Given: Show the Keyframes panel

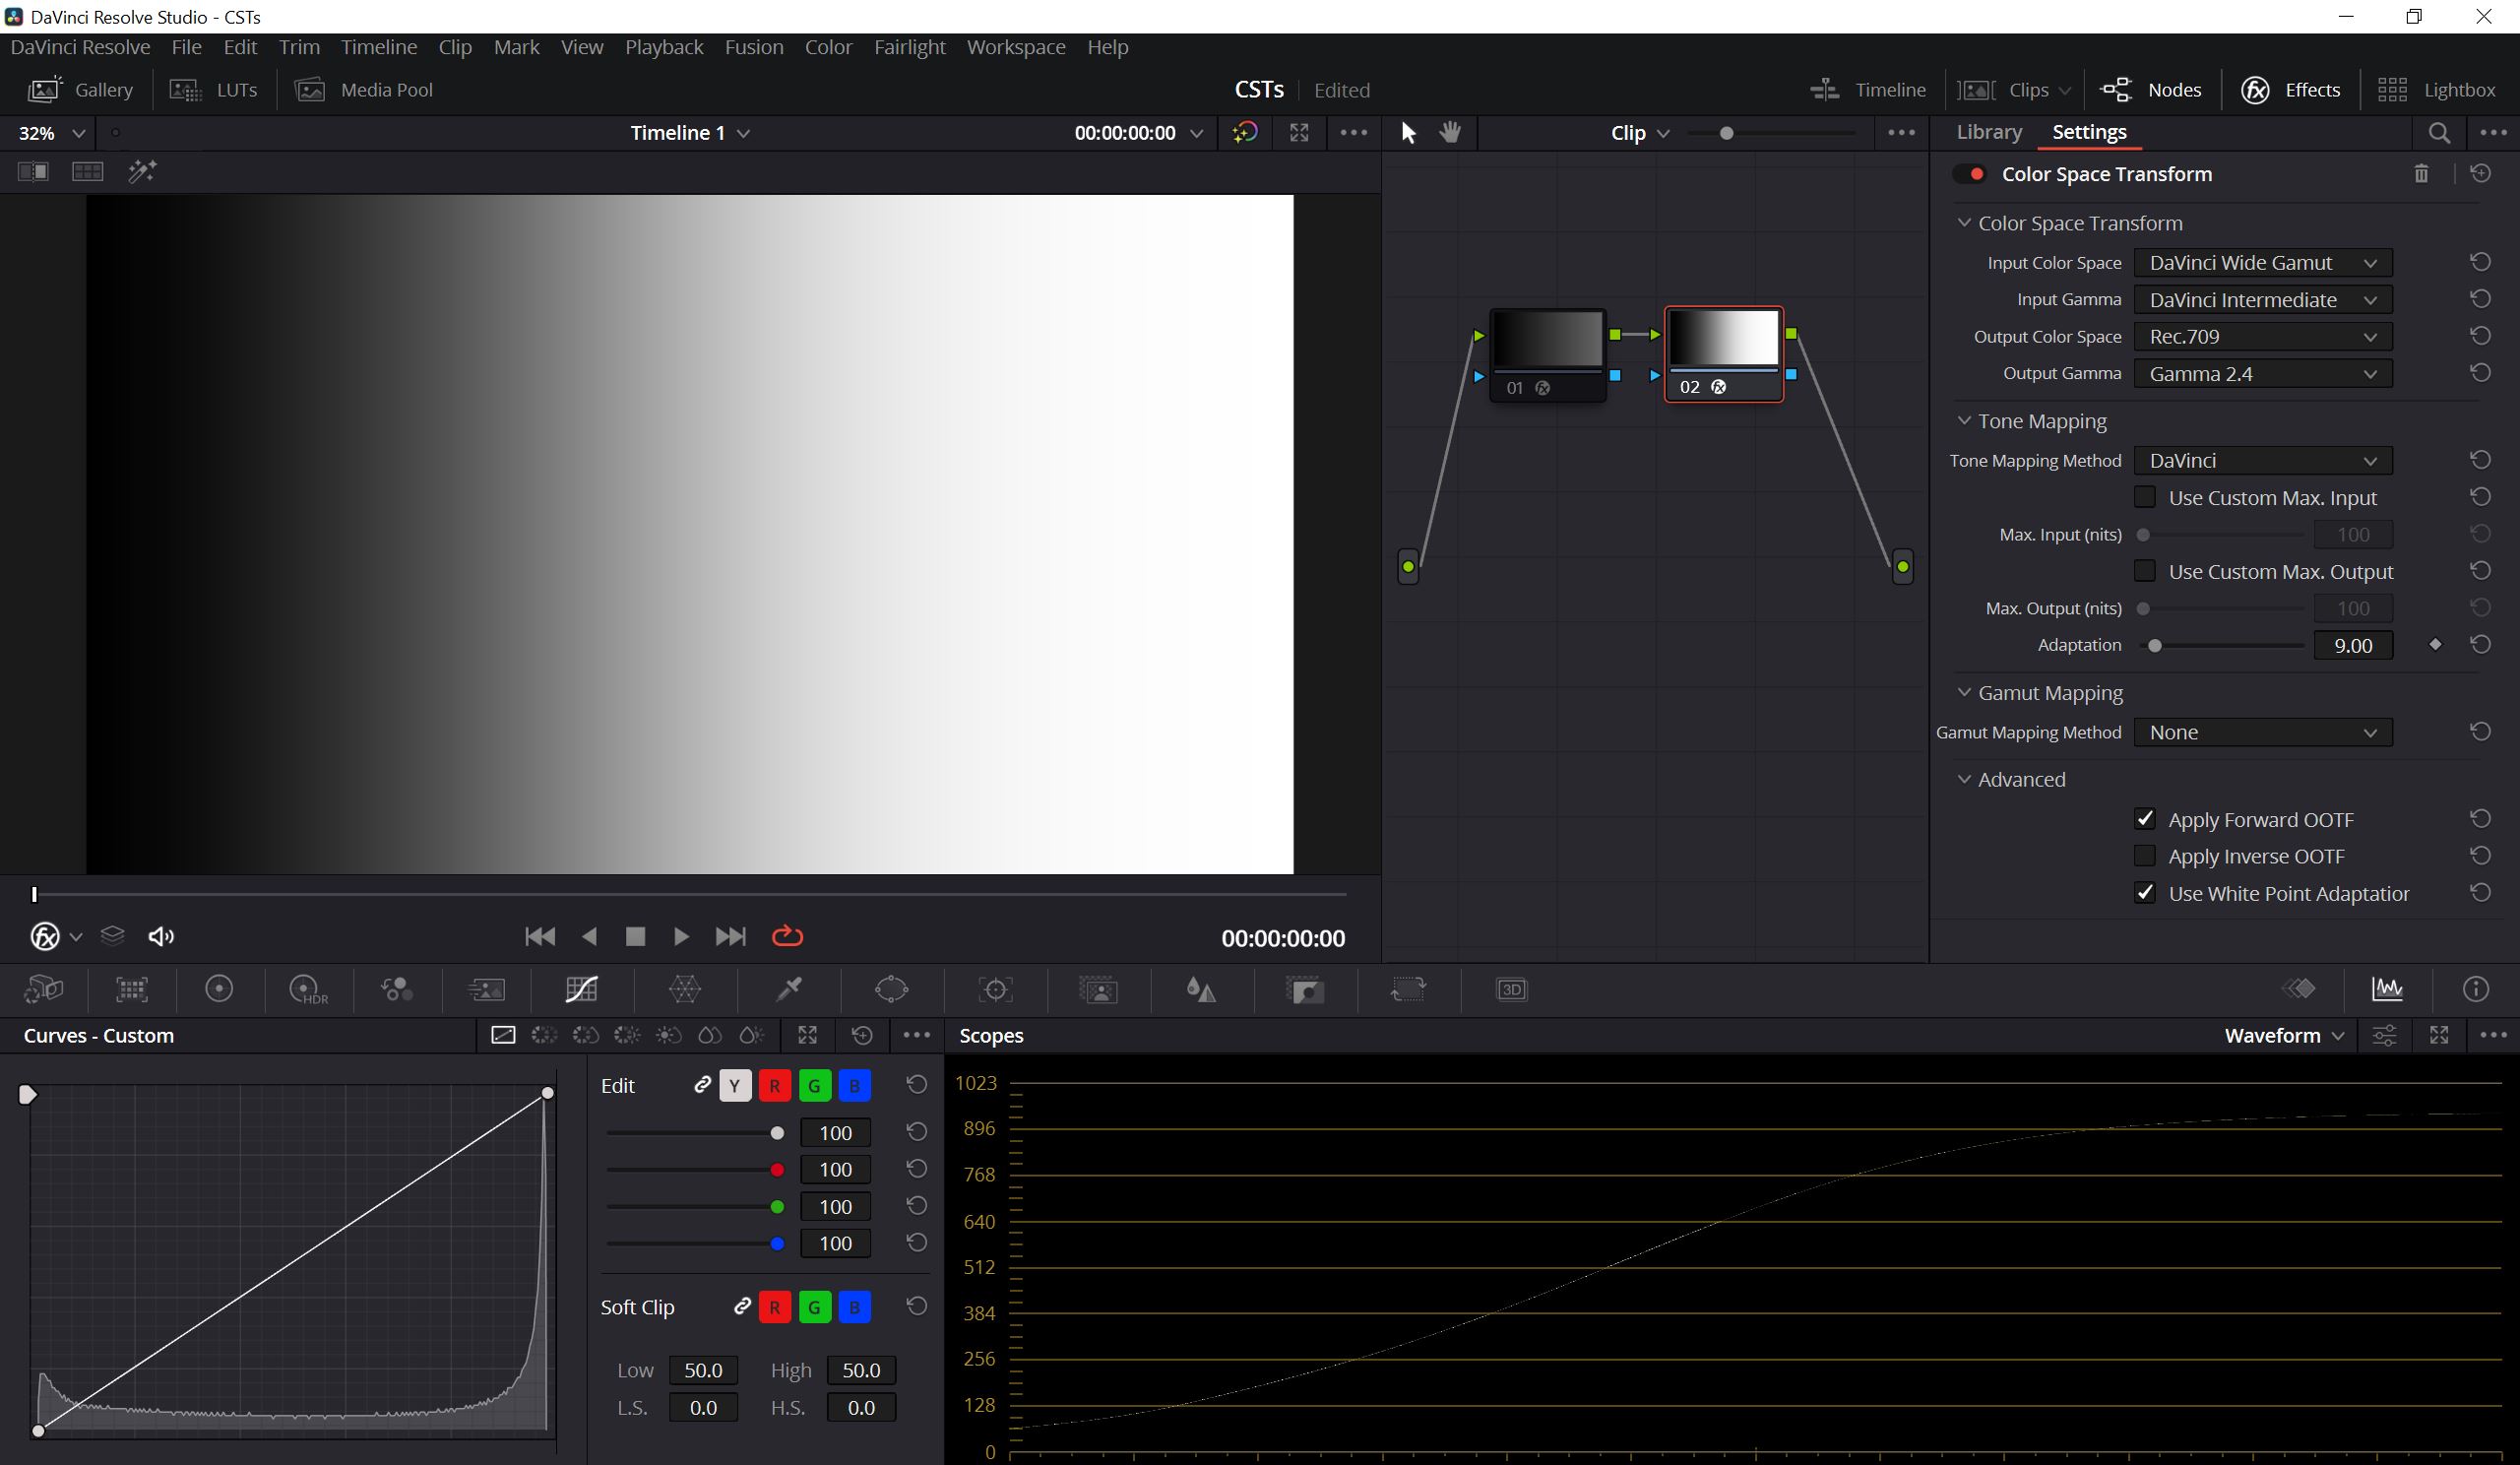Looking at the screenshot, I should 2298,989.
